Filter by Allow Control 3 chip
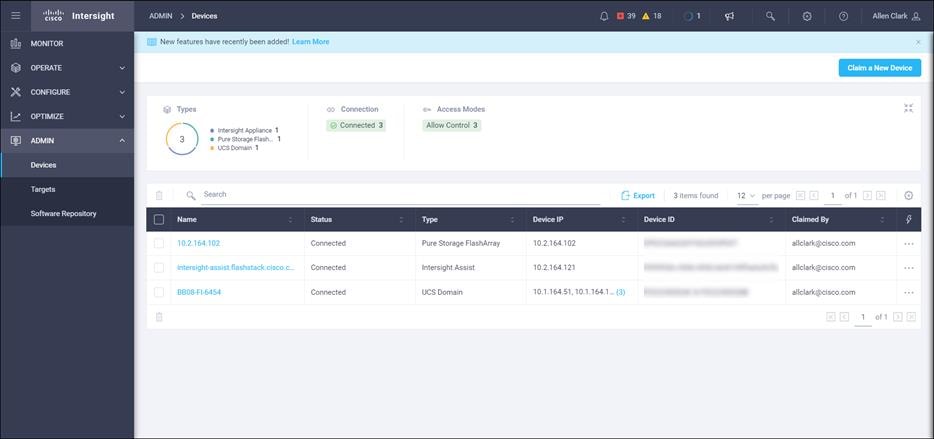The image size is (934, 439). 452,126
